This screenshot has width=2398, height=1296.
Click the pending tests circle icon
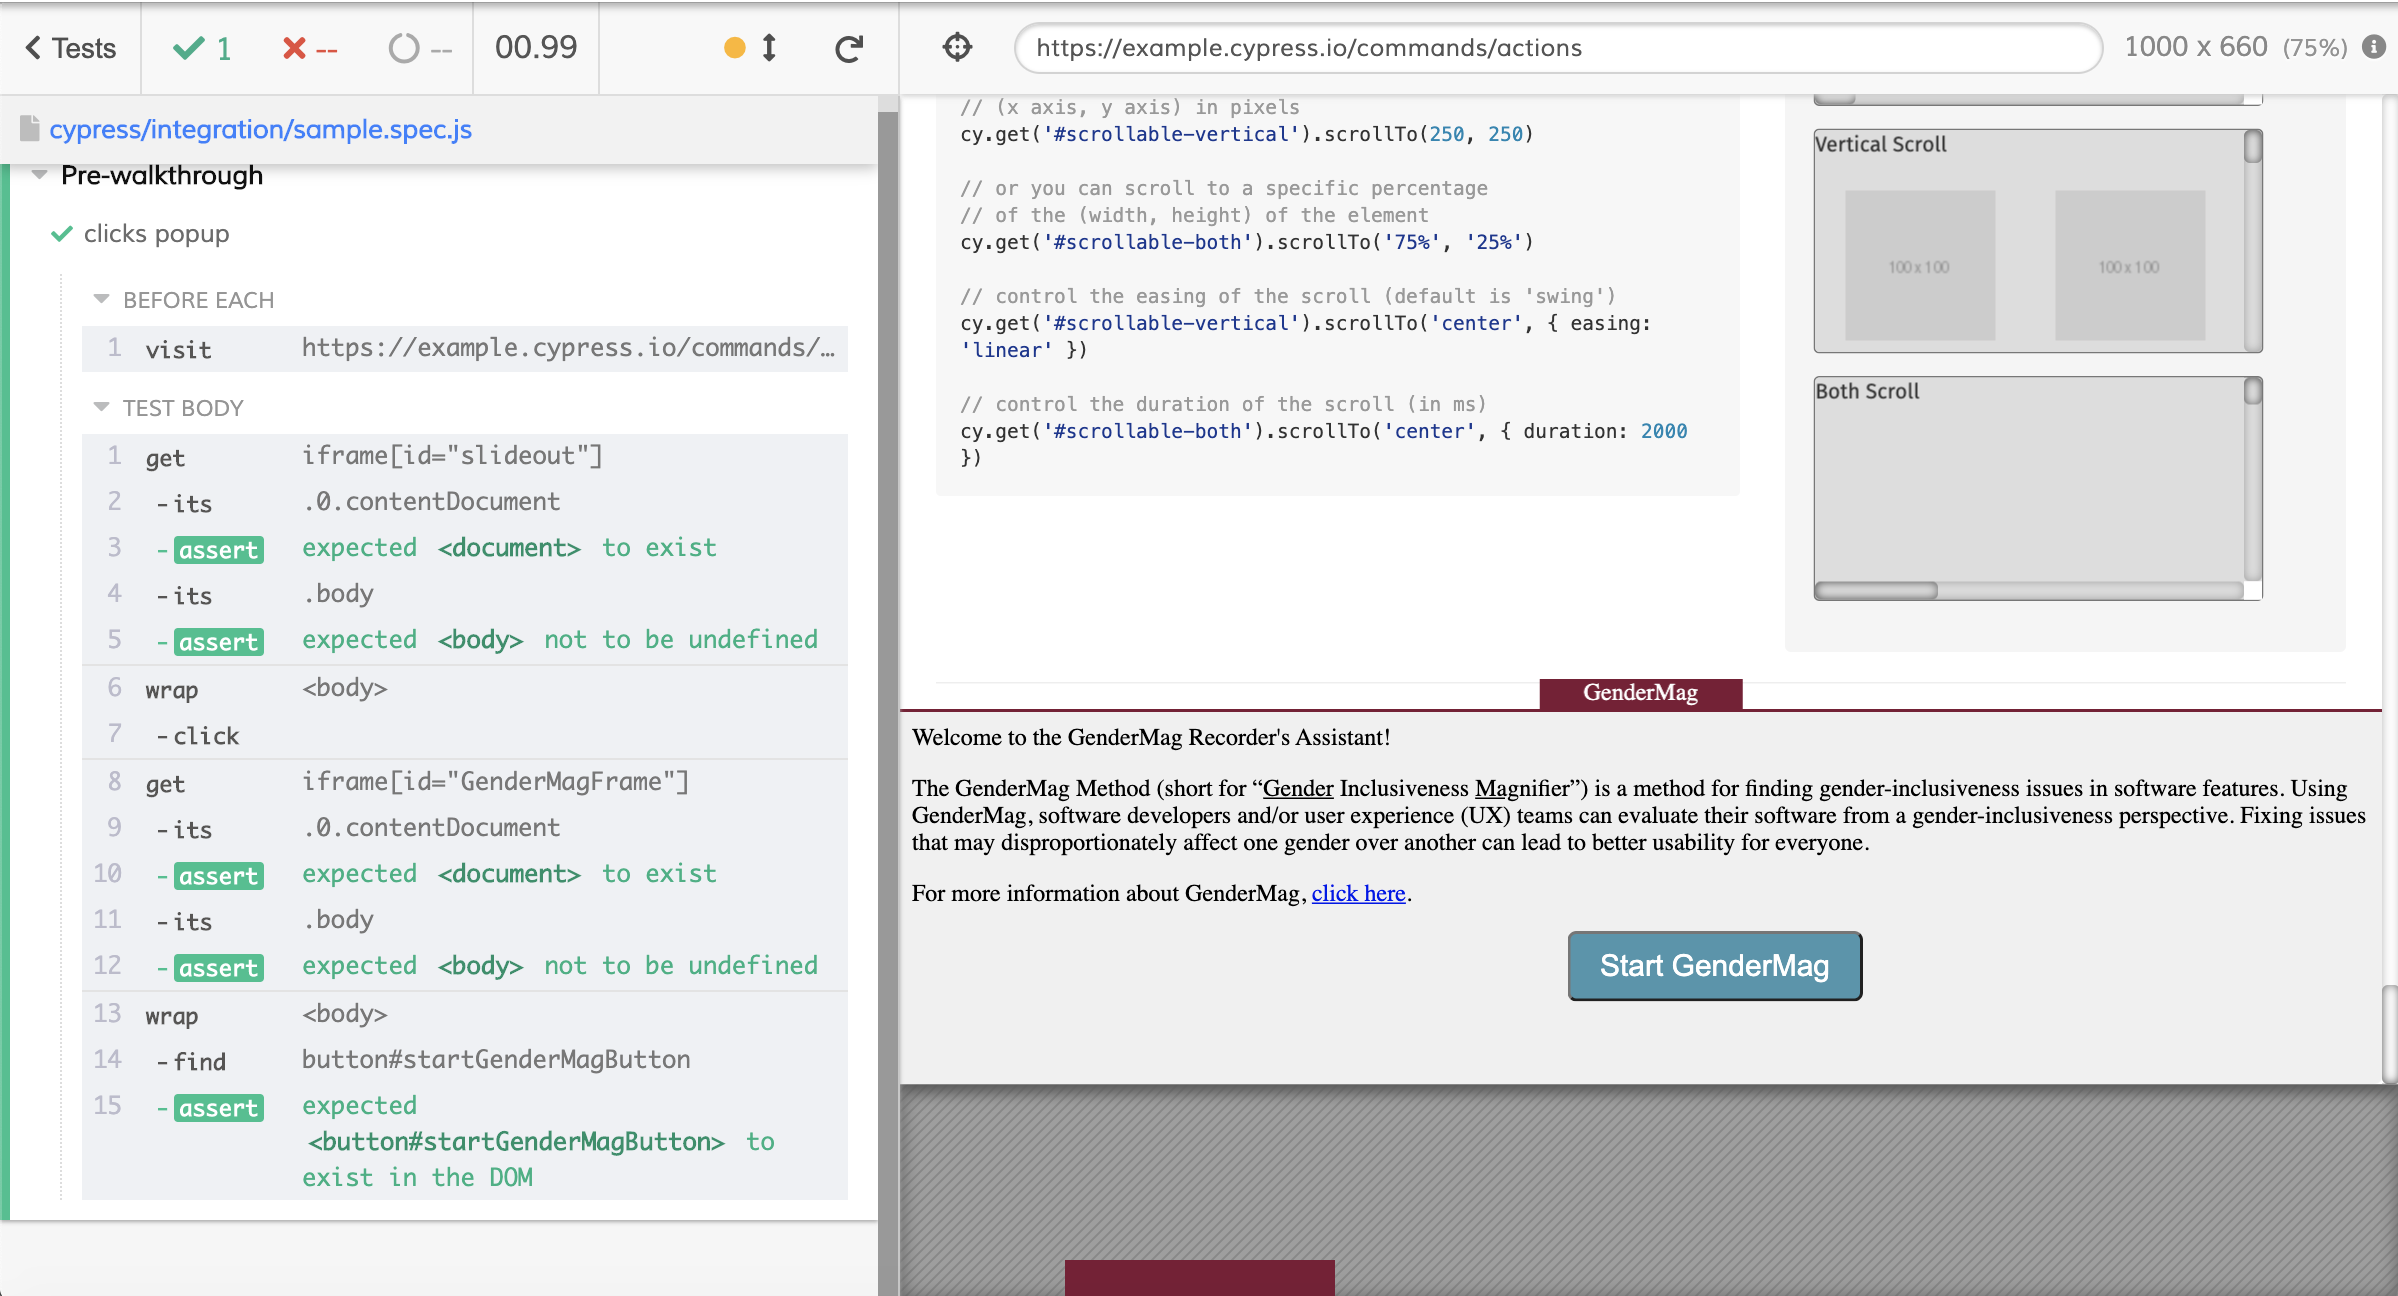point(403,48)
